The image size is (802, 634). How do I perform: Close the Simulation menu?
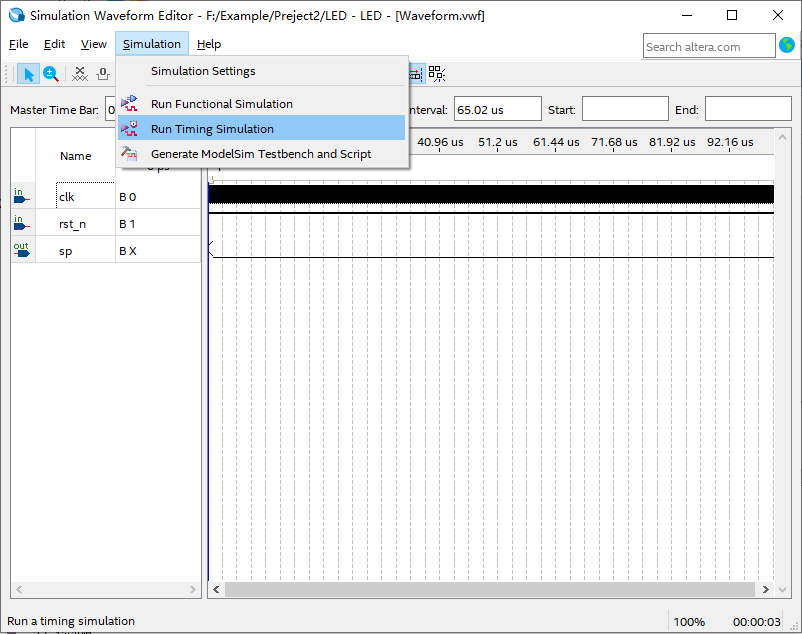(x=152, y=44)
